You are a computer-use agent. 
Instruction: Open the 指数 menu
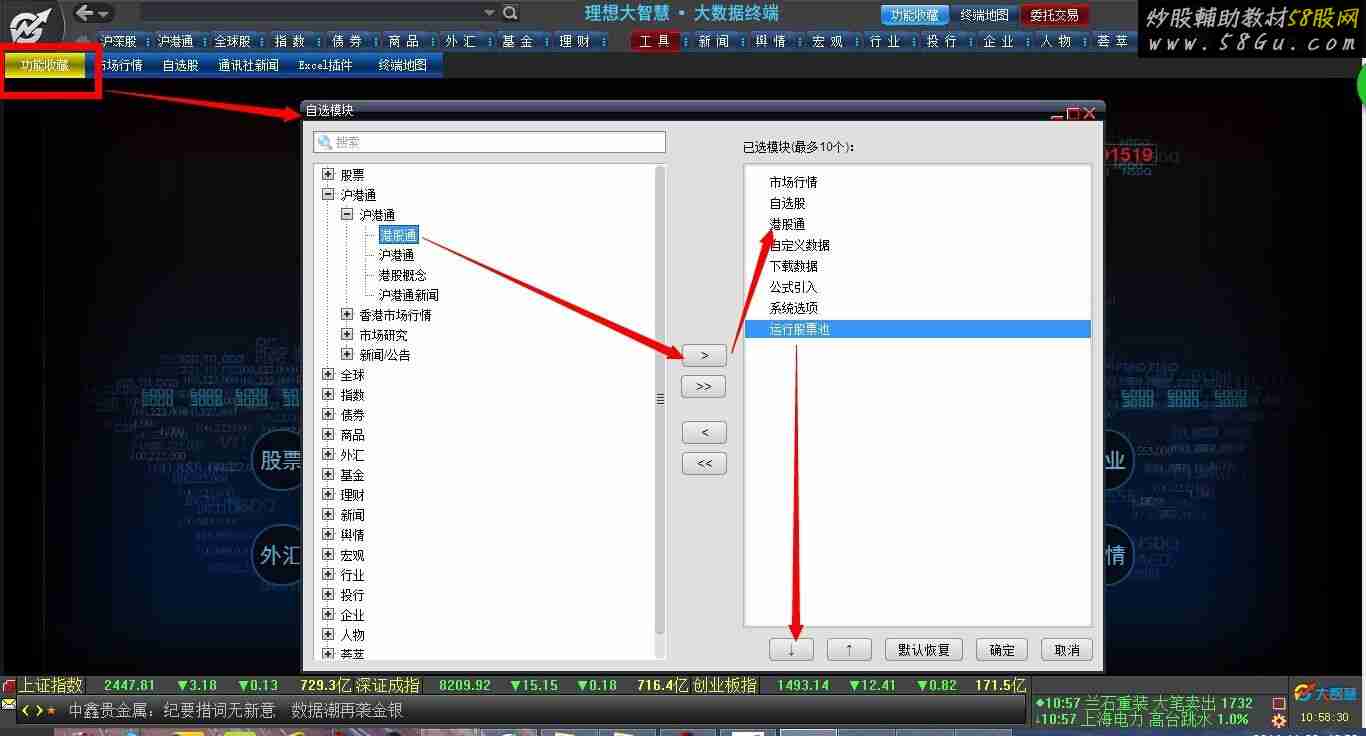click(290, 41)
